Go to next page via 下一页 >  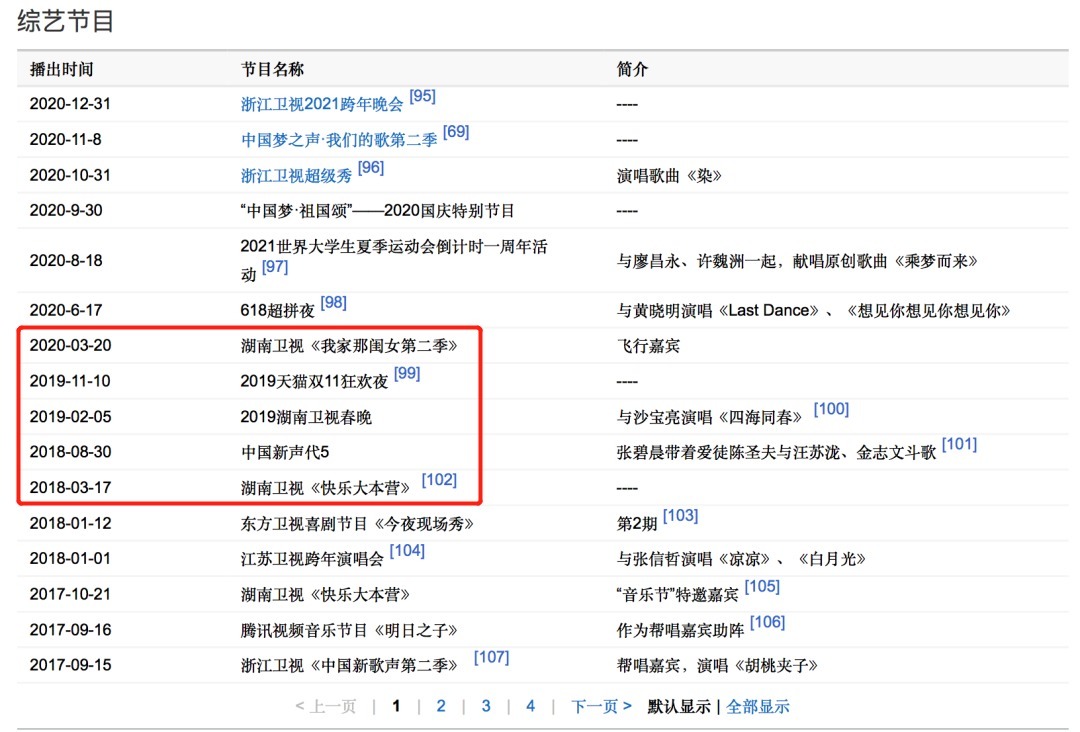point(601,707)
